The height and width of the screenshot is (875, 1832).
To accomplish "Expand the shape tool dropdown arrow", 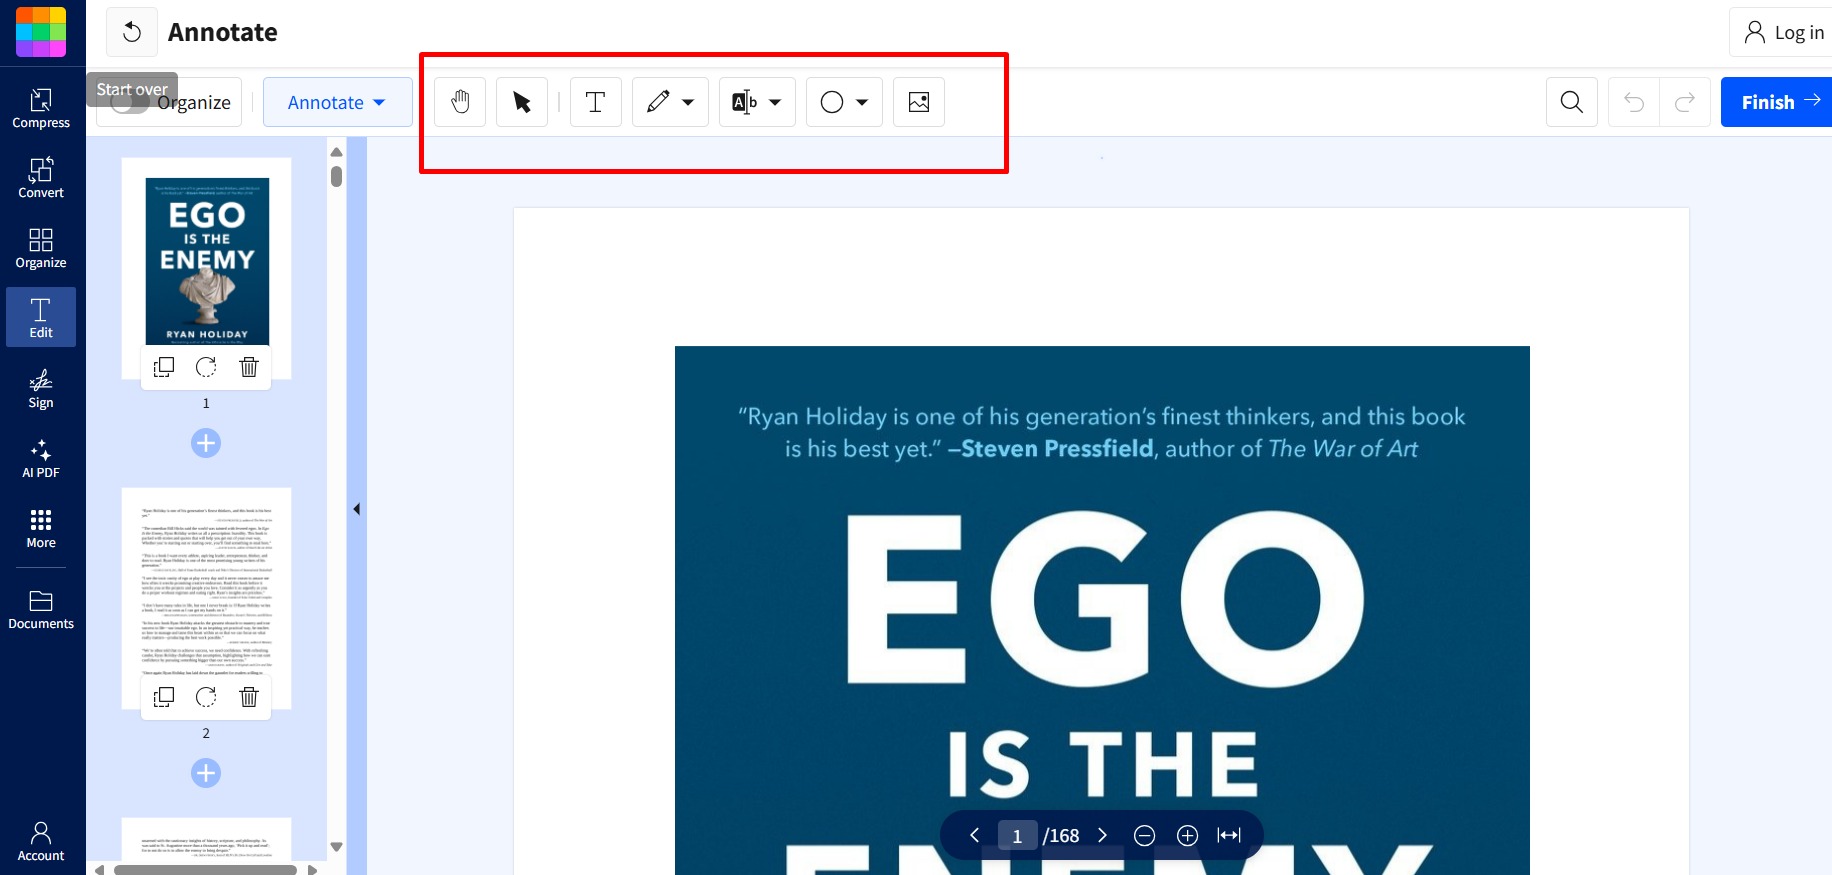I will tap(862, 102).
